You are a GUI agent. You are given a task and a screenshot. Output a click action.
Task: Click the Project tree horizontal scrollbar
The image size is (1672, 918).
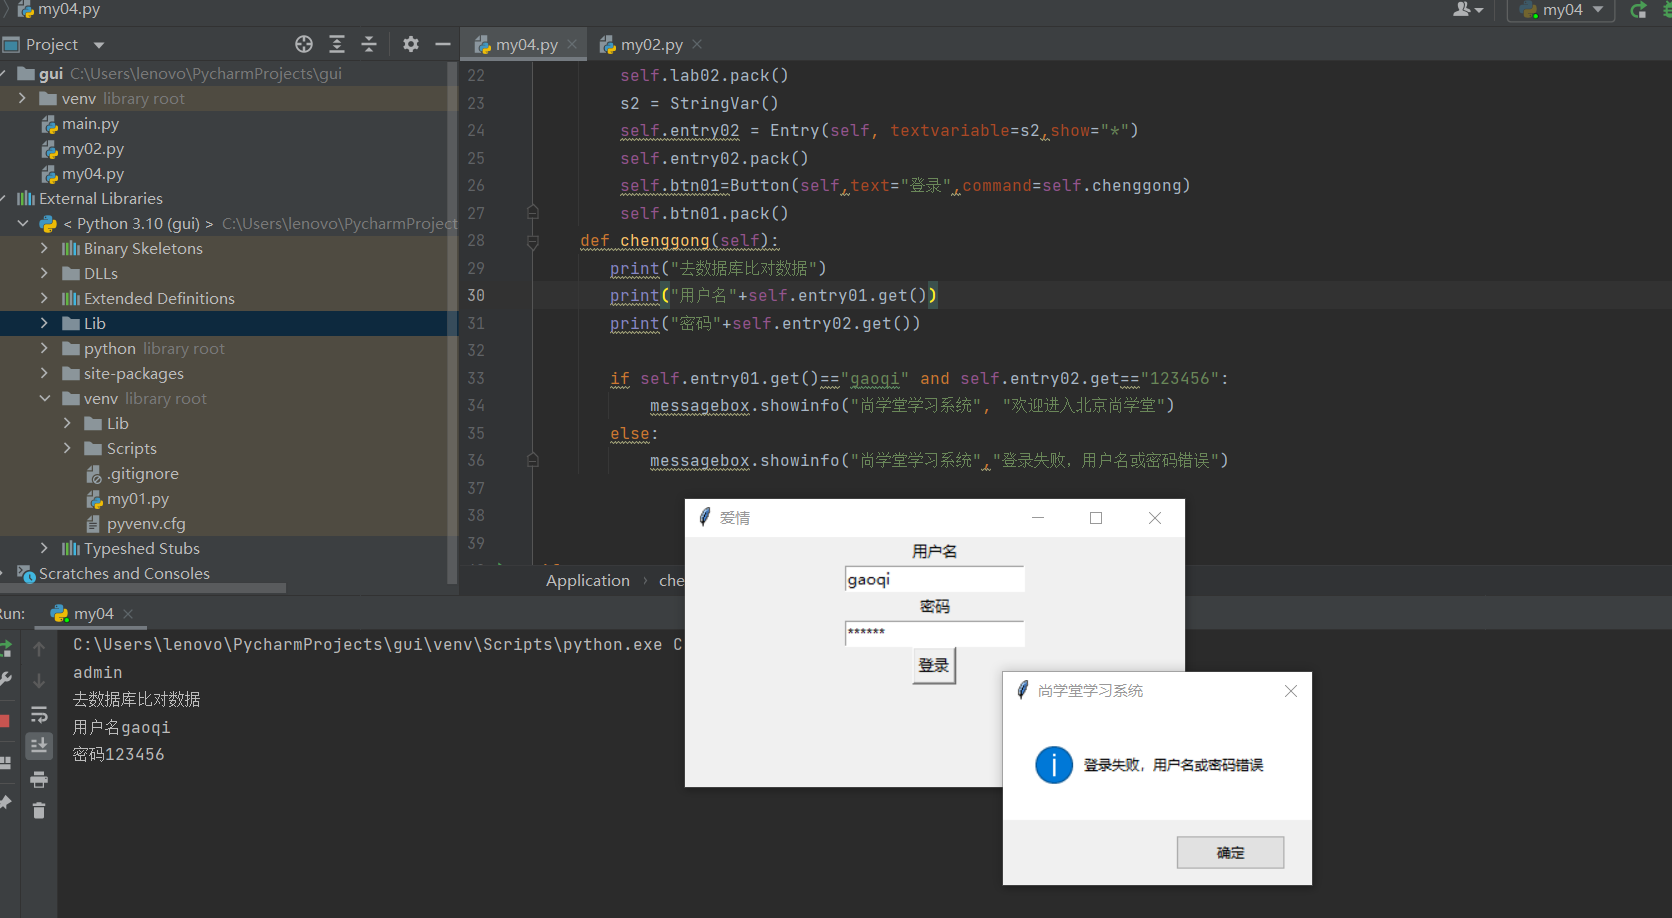[x=143, y=588]
